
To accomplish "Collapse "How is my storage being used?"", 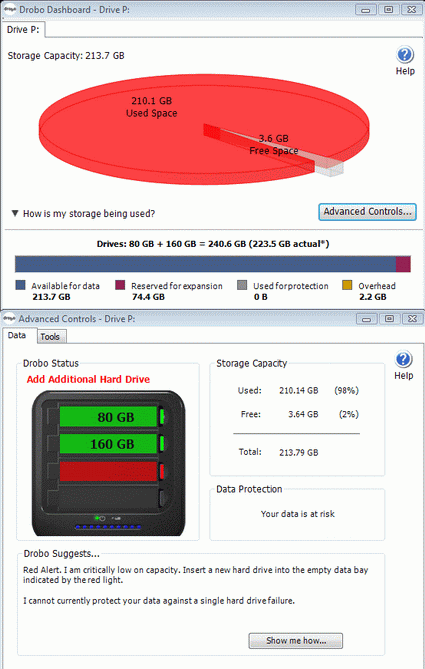I will tap(15, 213).
